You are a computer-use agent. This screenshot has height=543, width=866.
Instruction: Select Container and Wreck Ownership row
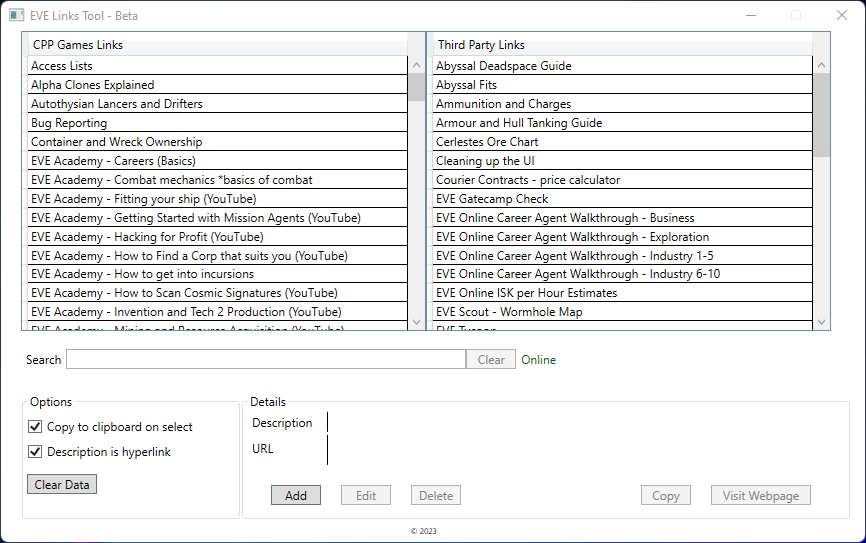218,141
